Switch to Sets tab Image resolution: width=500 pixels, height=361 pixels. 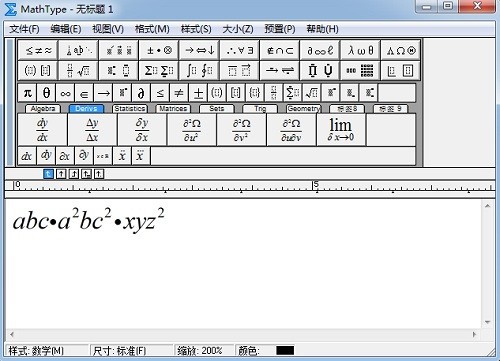point(217,109)
